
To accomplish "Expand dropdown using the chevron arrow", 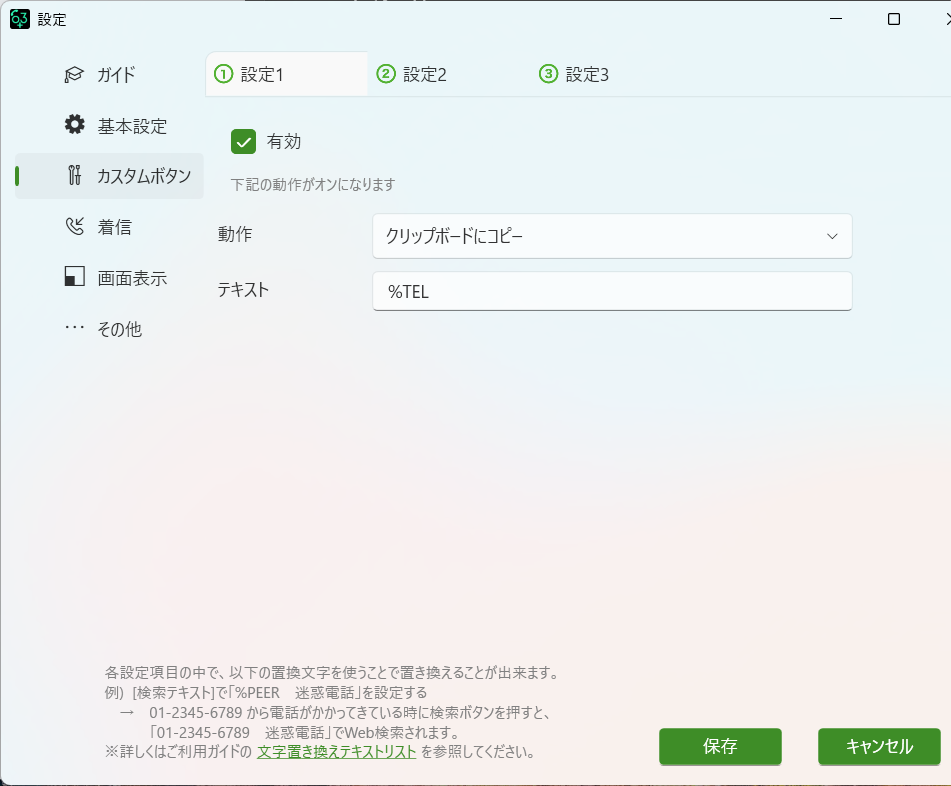I will click(832, 236).
